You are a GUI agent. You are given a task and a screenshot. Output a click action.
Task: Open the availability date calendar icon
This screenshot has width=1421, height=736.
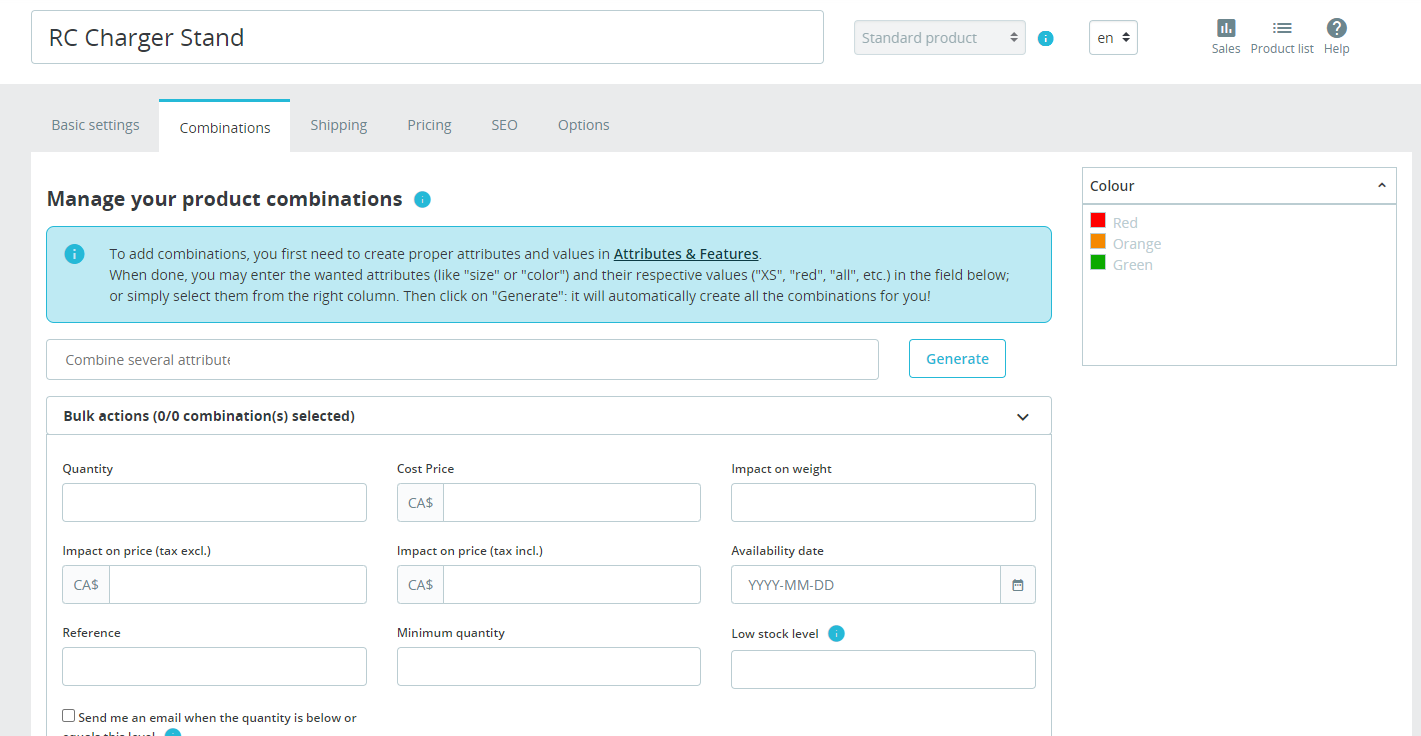pyautogui.click(x=1018, y=585)
